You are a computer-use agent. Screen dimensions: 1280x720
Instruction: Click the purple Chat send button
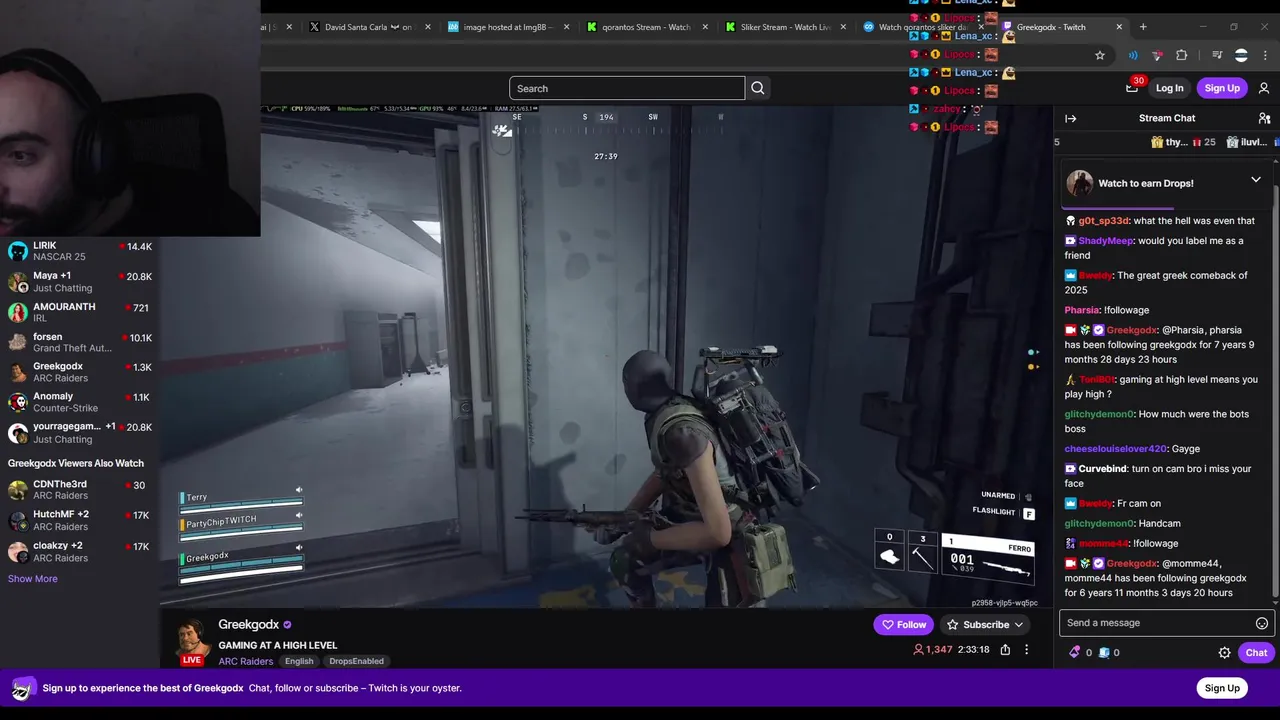1256,653
